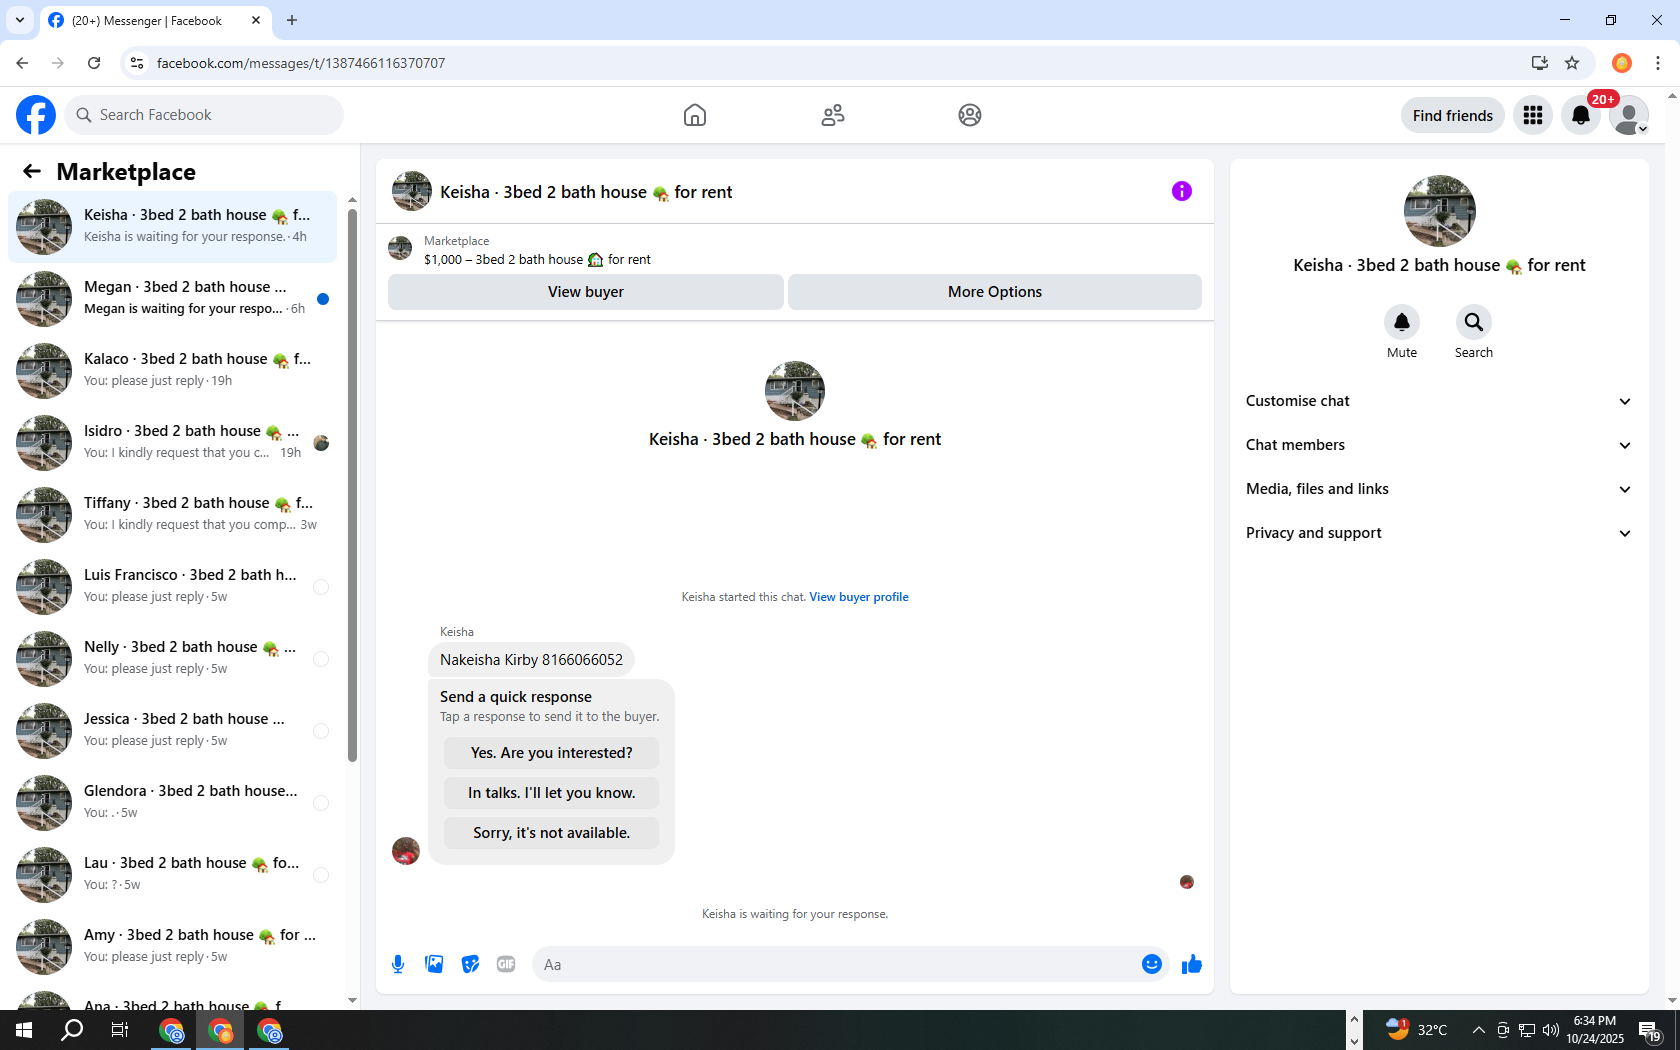
Task: Open the Facebook menu grid icon
Action: [x=1533, y=115]
